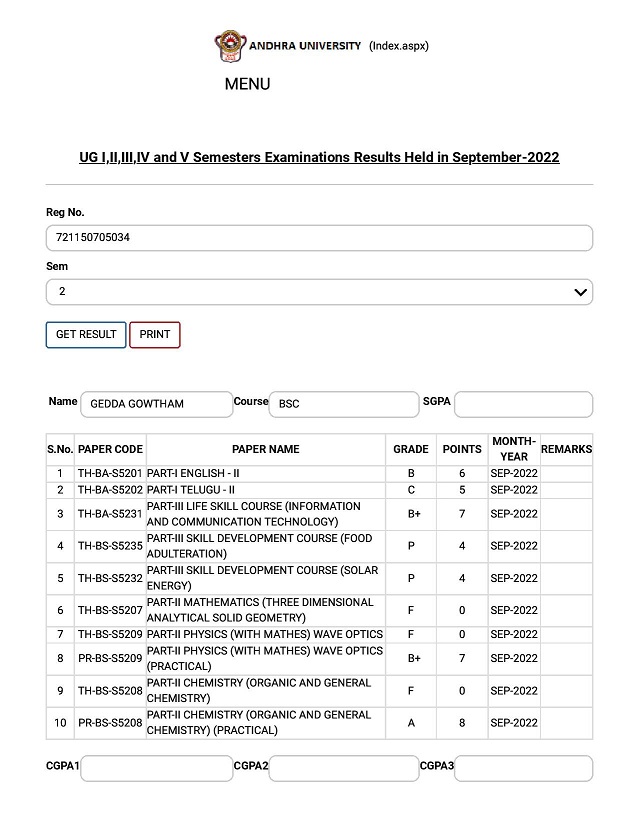
Task: Click paper code PR-BS-S5208
Action: click(x=110, y=723)
